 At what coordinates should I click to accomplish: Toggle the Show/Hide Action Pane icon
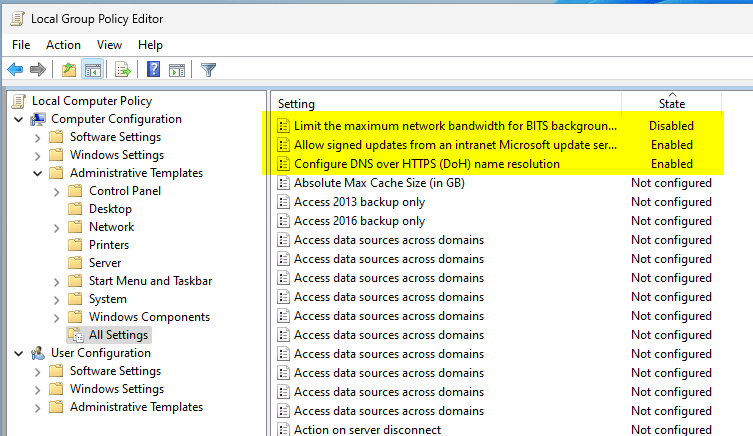(x=176, y=69)
